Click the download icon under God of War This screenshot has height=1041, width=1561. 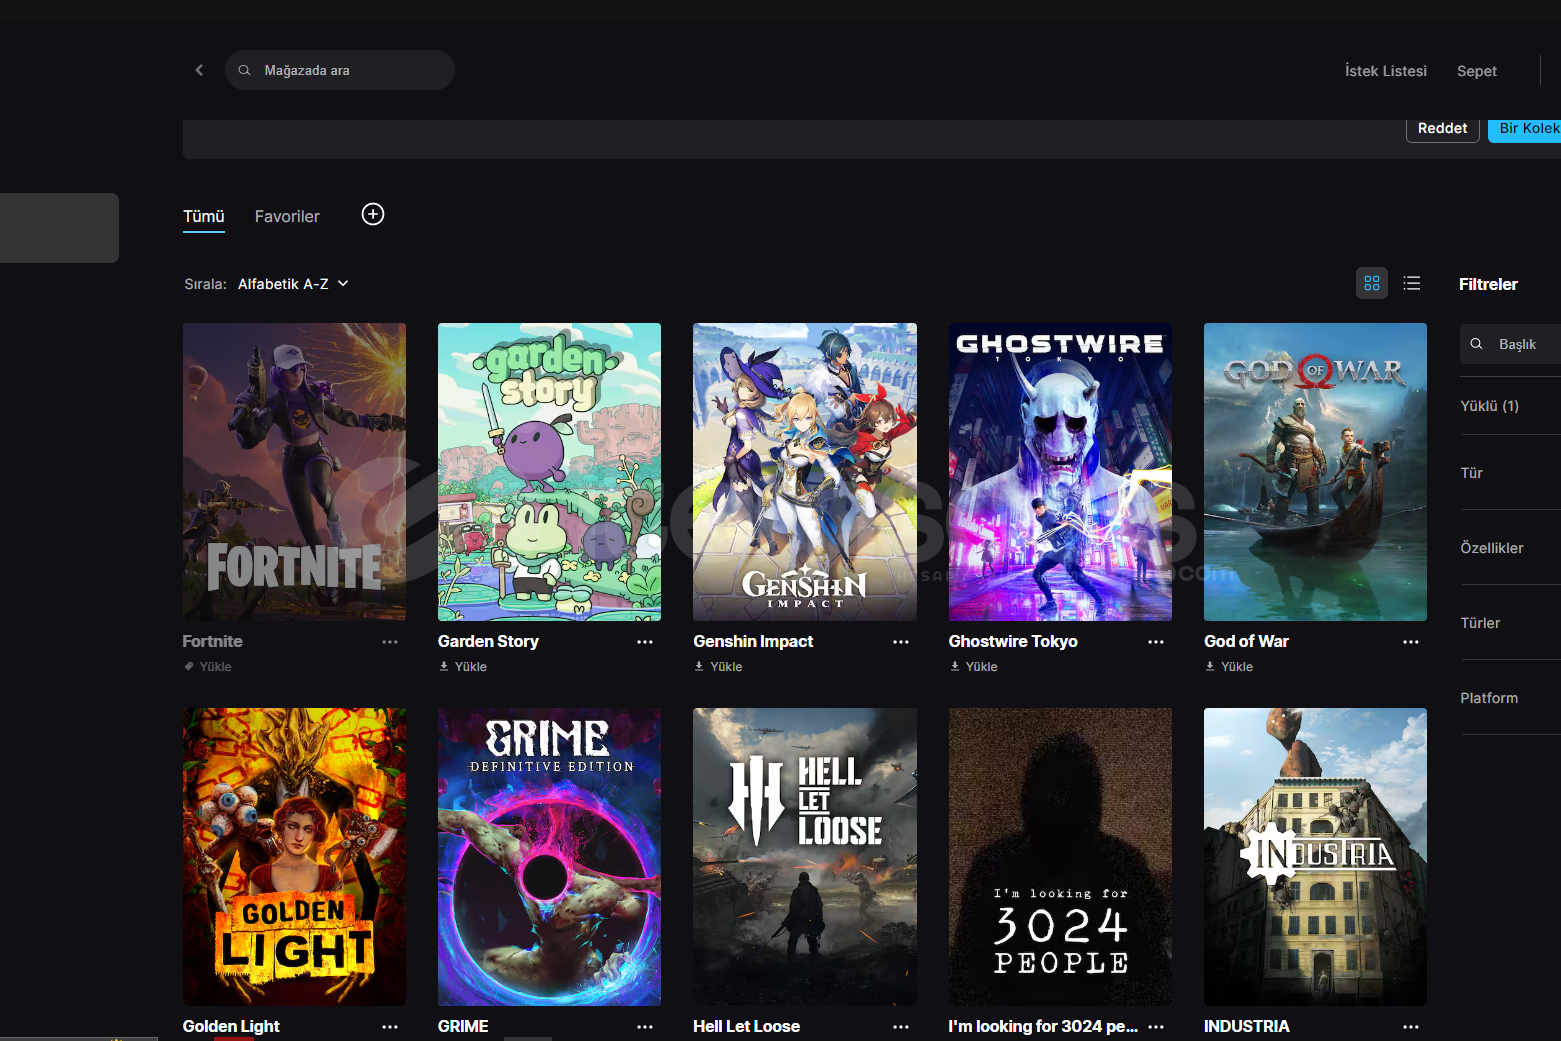1210,666
